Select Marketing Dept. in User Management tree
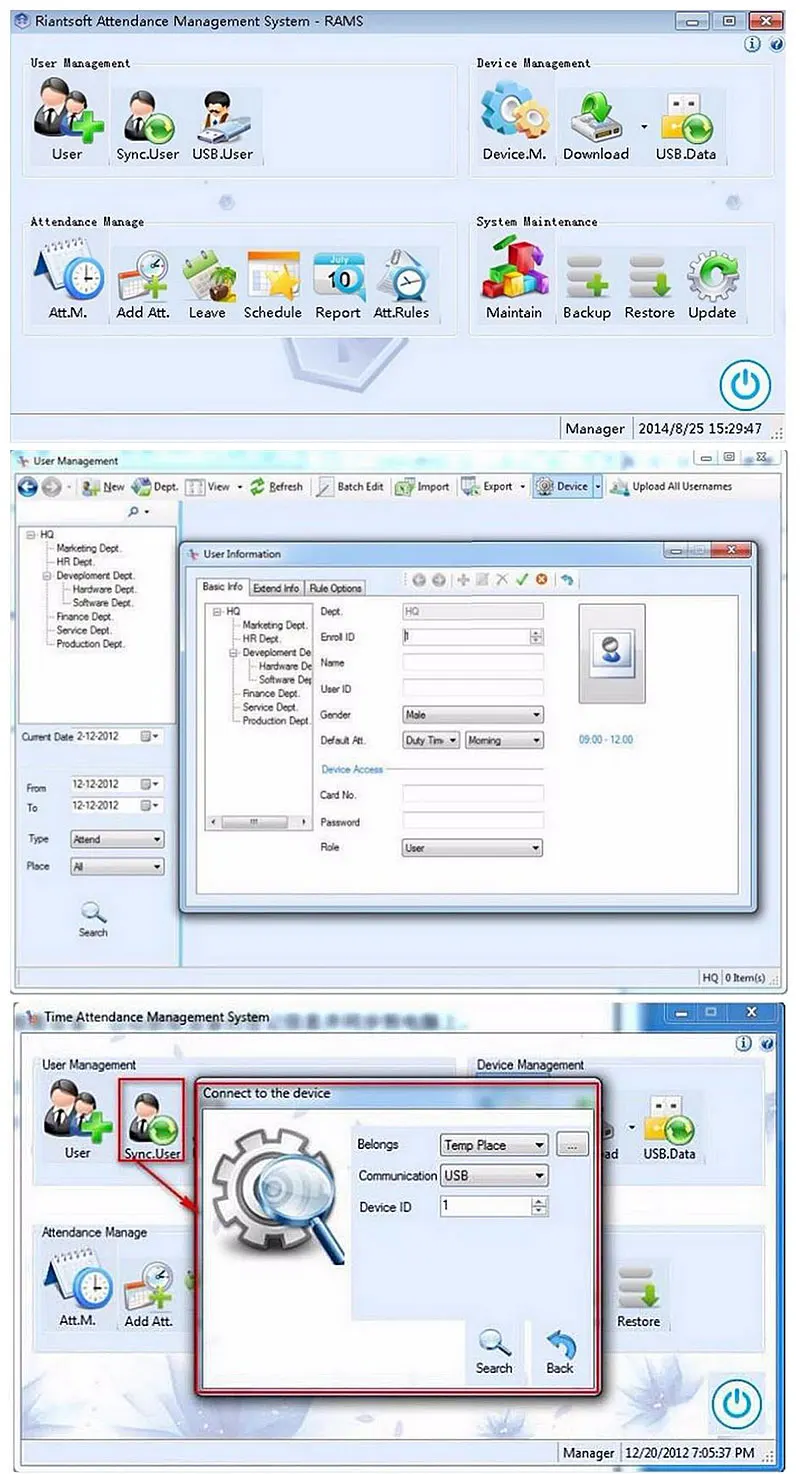 (89, 548)
